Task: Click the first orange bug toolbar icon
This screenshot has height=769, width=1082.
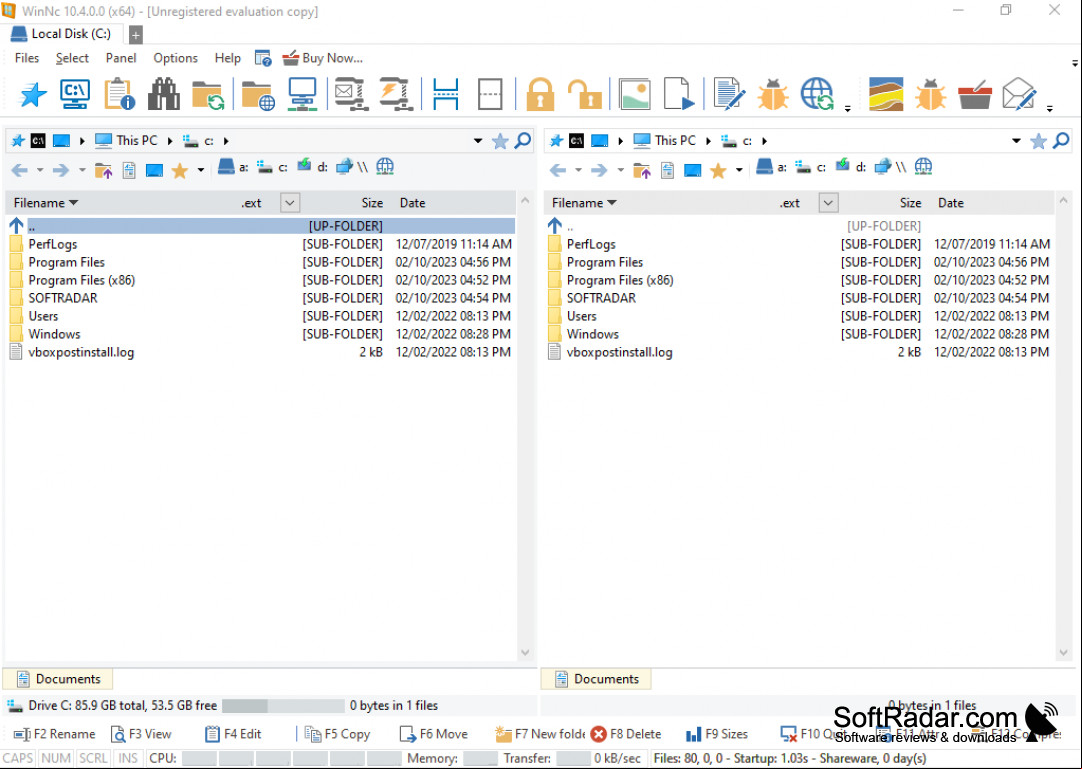Action: click(x=773, y=94)
